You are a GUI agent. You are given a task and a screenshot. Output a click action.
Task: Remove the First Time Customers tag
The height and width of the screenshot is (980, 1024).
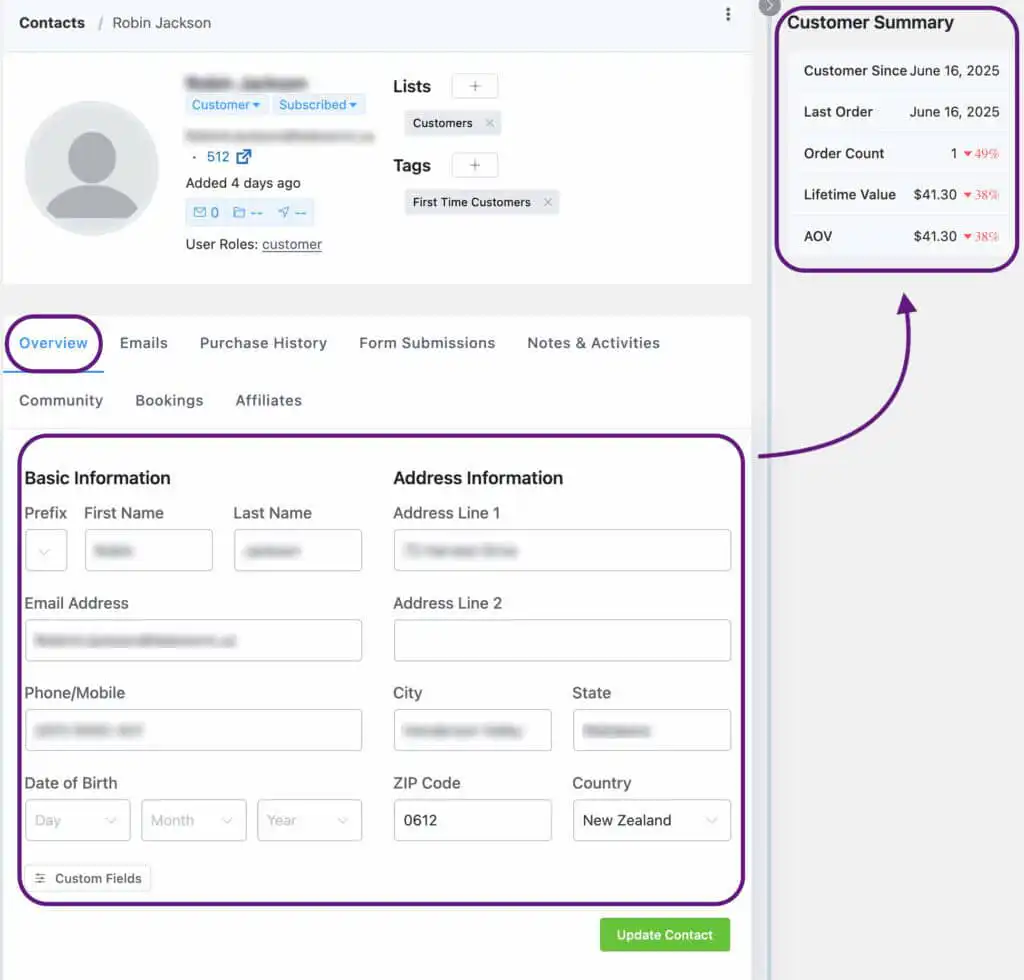(547, 202)
